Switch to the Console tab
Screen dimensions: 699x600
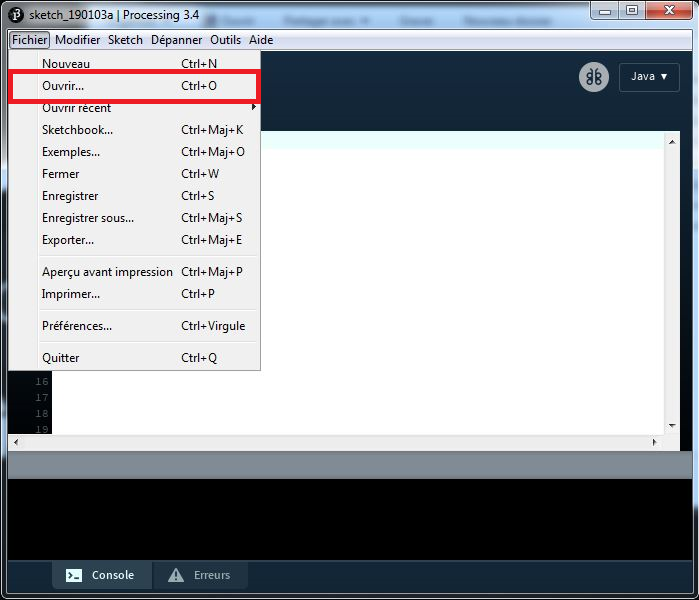click(x=102, y=575)
